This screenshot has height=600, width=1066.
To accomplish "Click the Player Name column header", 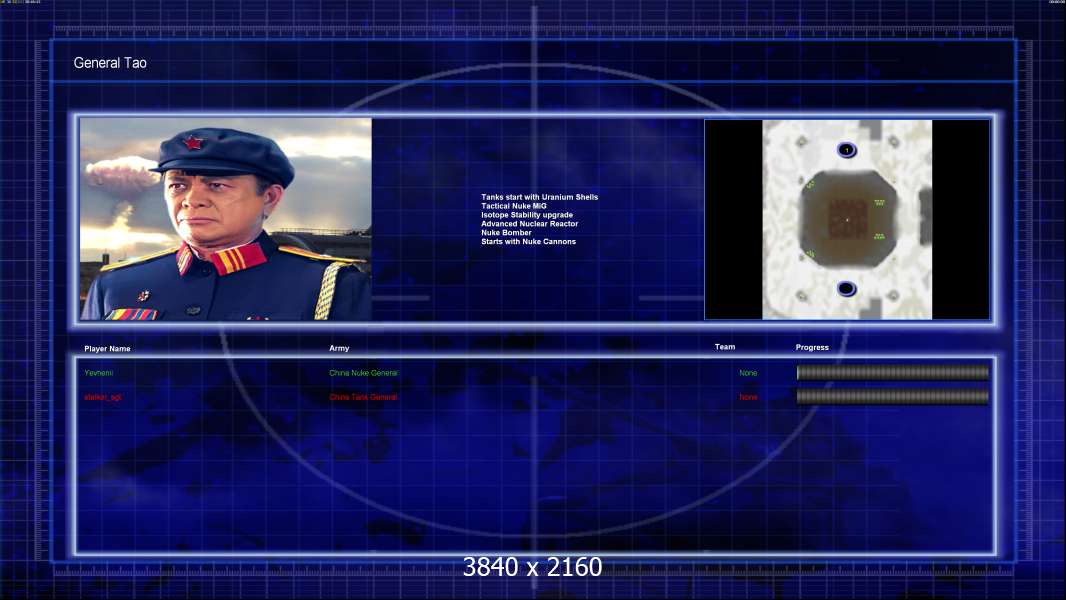I will pos(107,349).
